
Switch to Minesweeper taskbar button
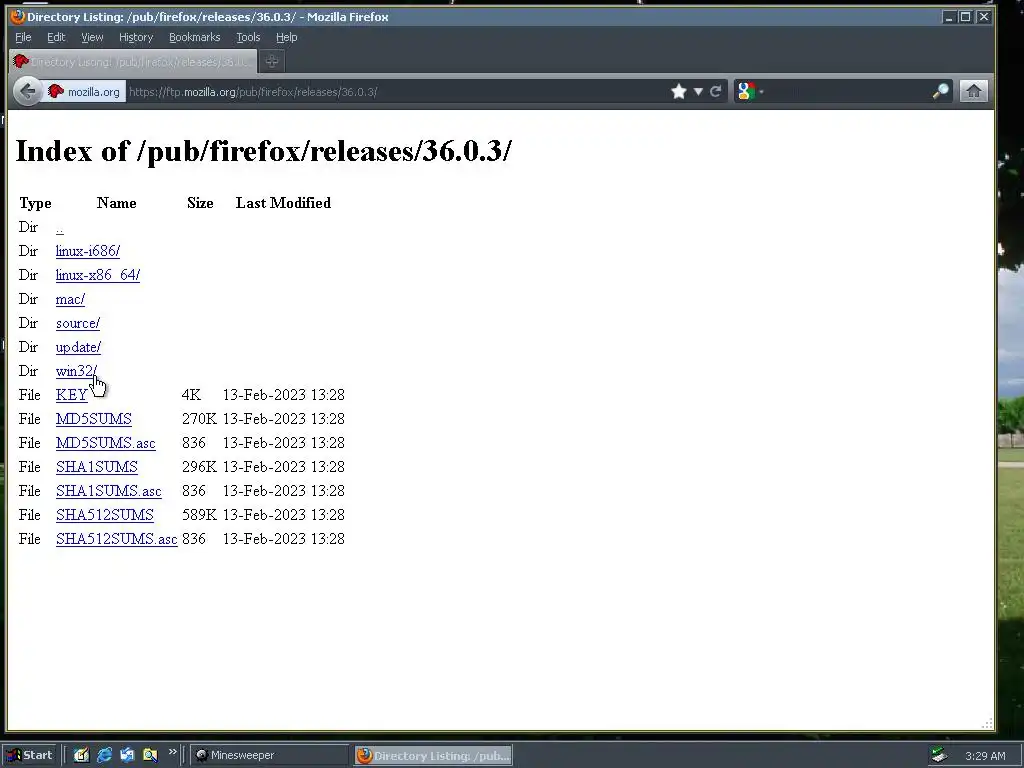click(269, 755)
